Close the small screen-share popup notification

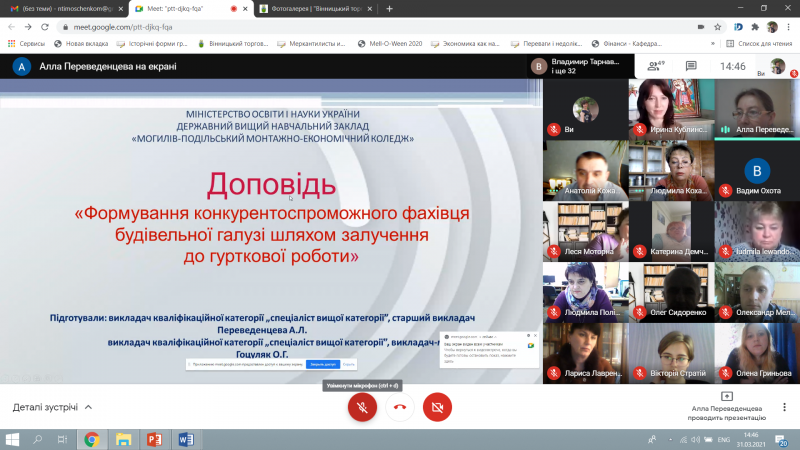(x=535, y=336)
